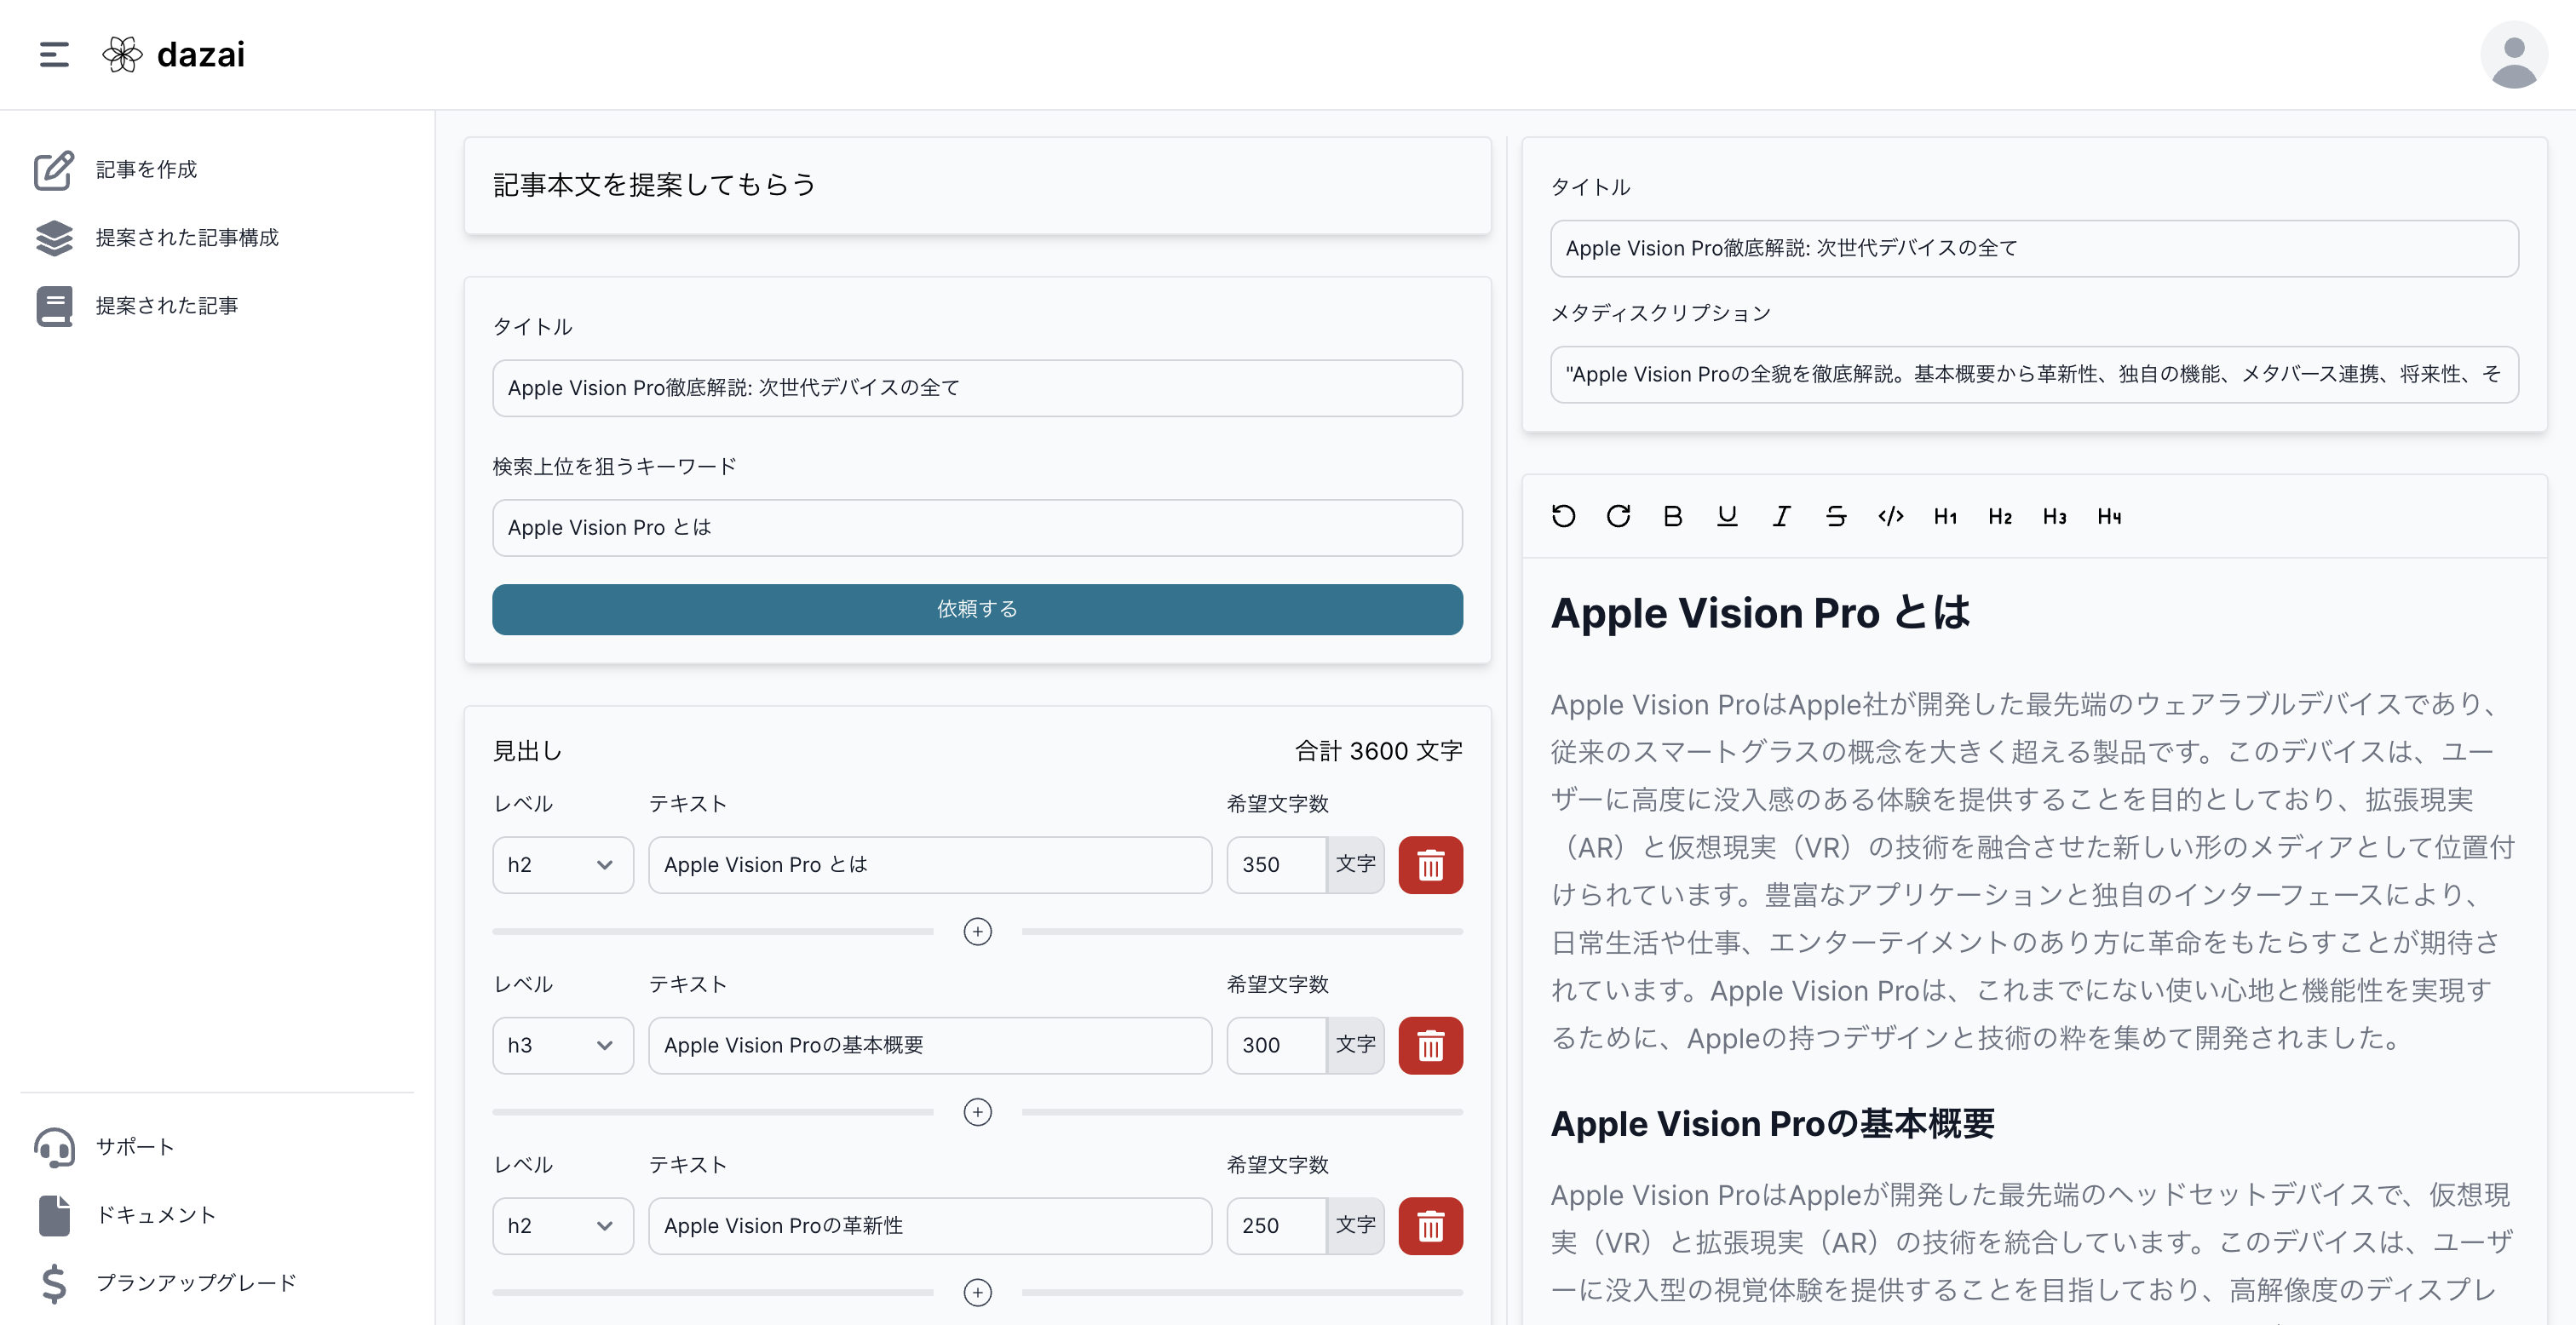
Task: Click the サポート headset icon
Action: (x=54, y=1147)
